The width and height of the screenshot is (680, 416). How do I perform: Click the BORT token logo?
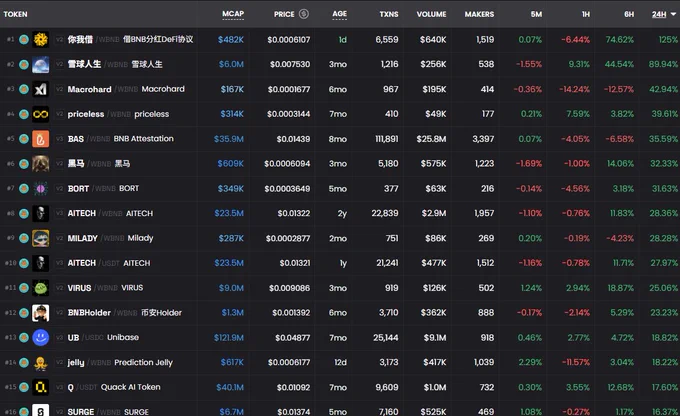pos(40,188)
